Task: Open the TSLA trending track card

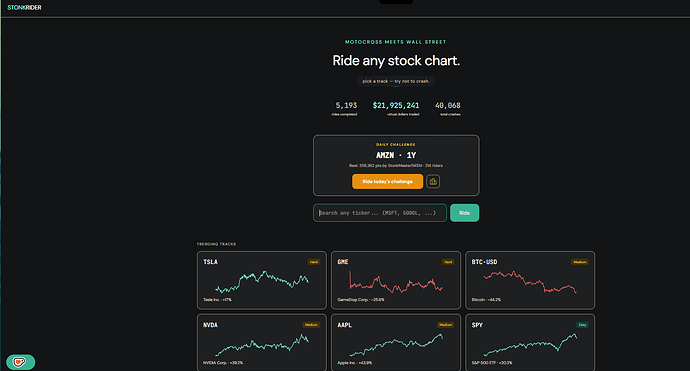Action: pyautogui.click(x=262, y=280)
